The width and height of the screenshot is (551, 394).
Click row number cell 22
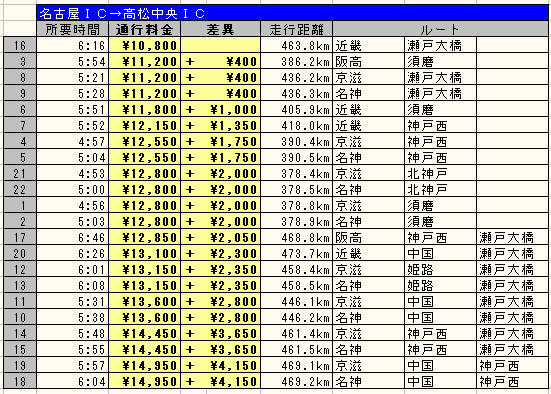[20, 189]
